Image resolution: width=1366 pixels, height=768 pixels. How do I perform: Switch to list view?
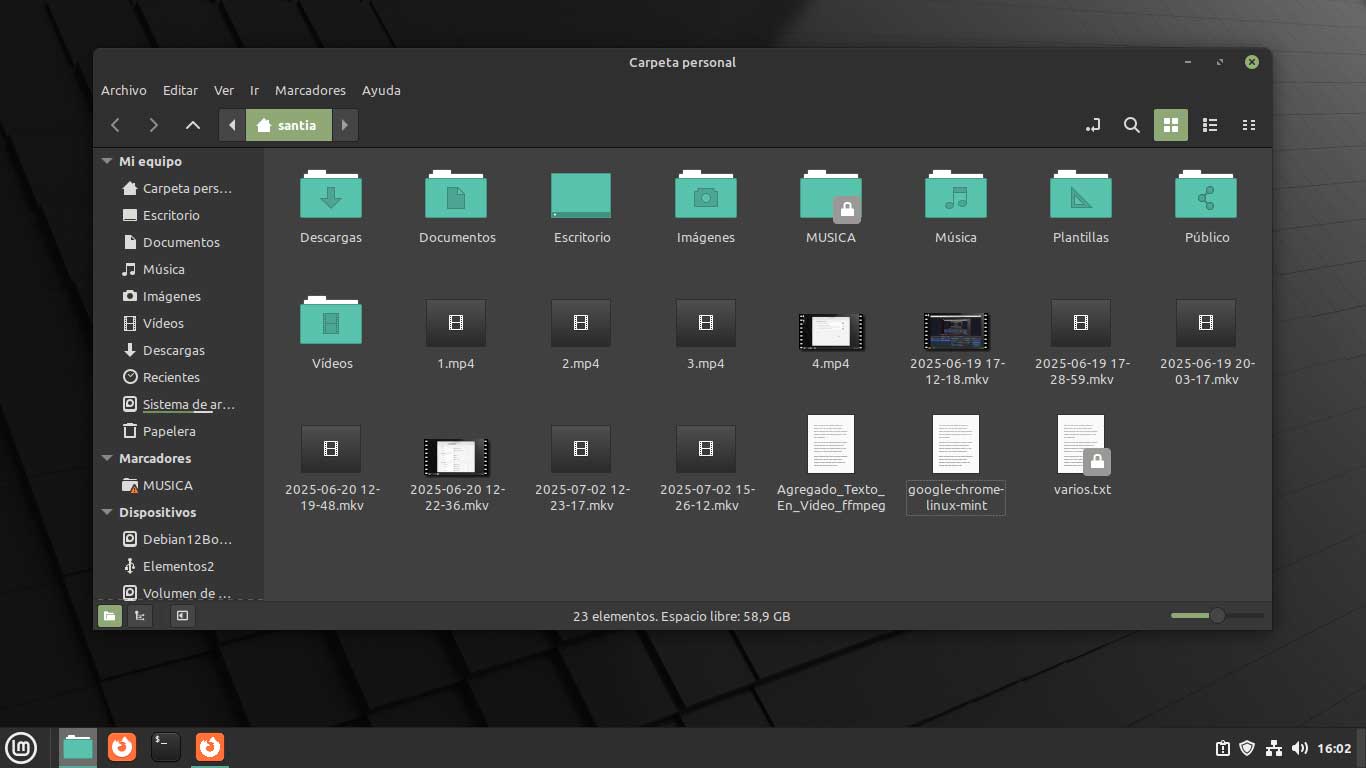click(x=1210, y=125)
